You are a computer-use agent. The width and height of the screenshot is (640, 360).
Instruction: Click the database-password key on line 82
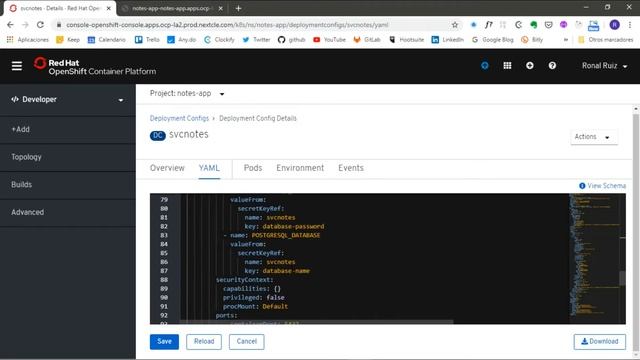[x=293, y=227]
